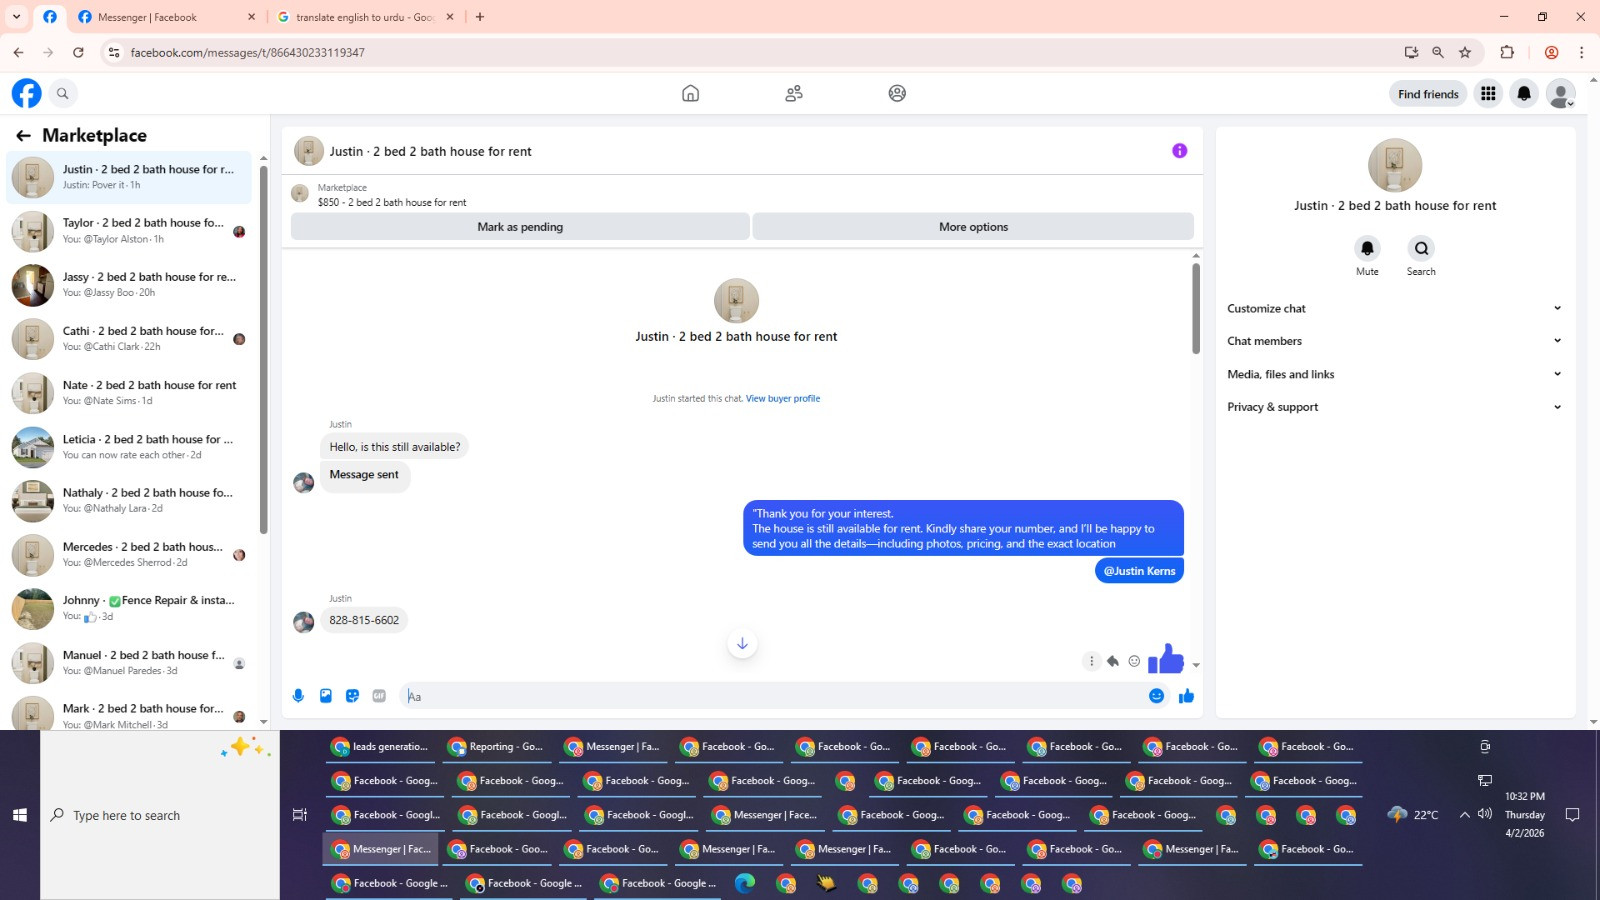Screen dimensions: 1600x900
Task: Open the Groups icon in the top navigation
Action: 897,93
